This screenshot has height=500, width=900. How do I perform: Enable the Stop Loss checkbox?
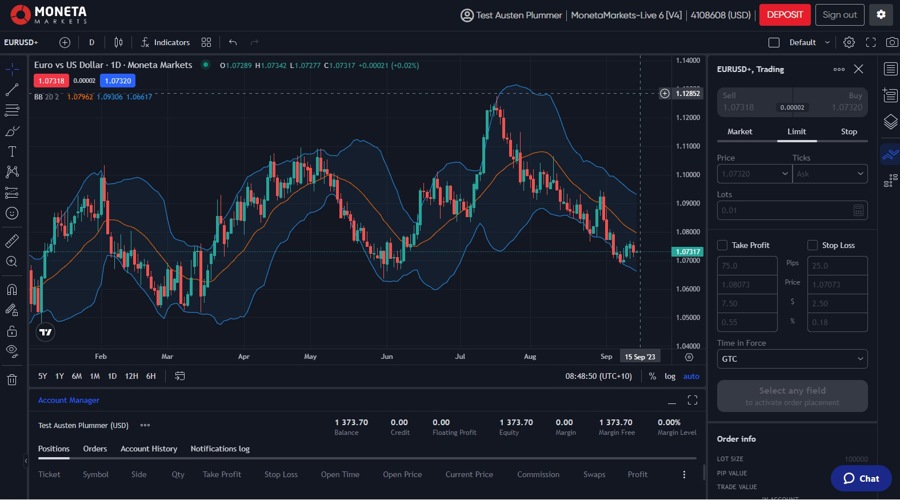[x=813, y=245]
